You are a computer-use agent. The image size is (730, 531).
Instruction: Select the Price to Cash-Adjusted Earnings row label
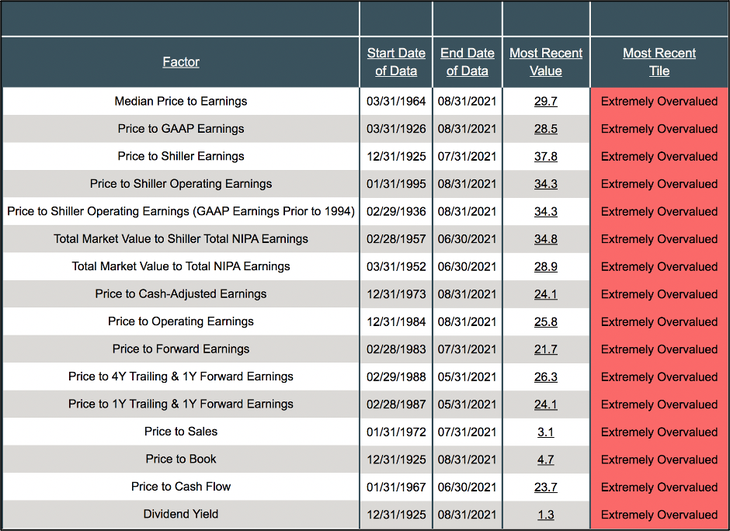(x=181, y=294)
